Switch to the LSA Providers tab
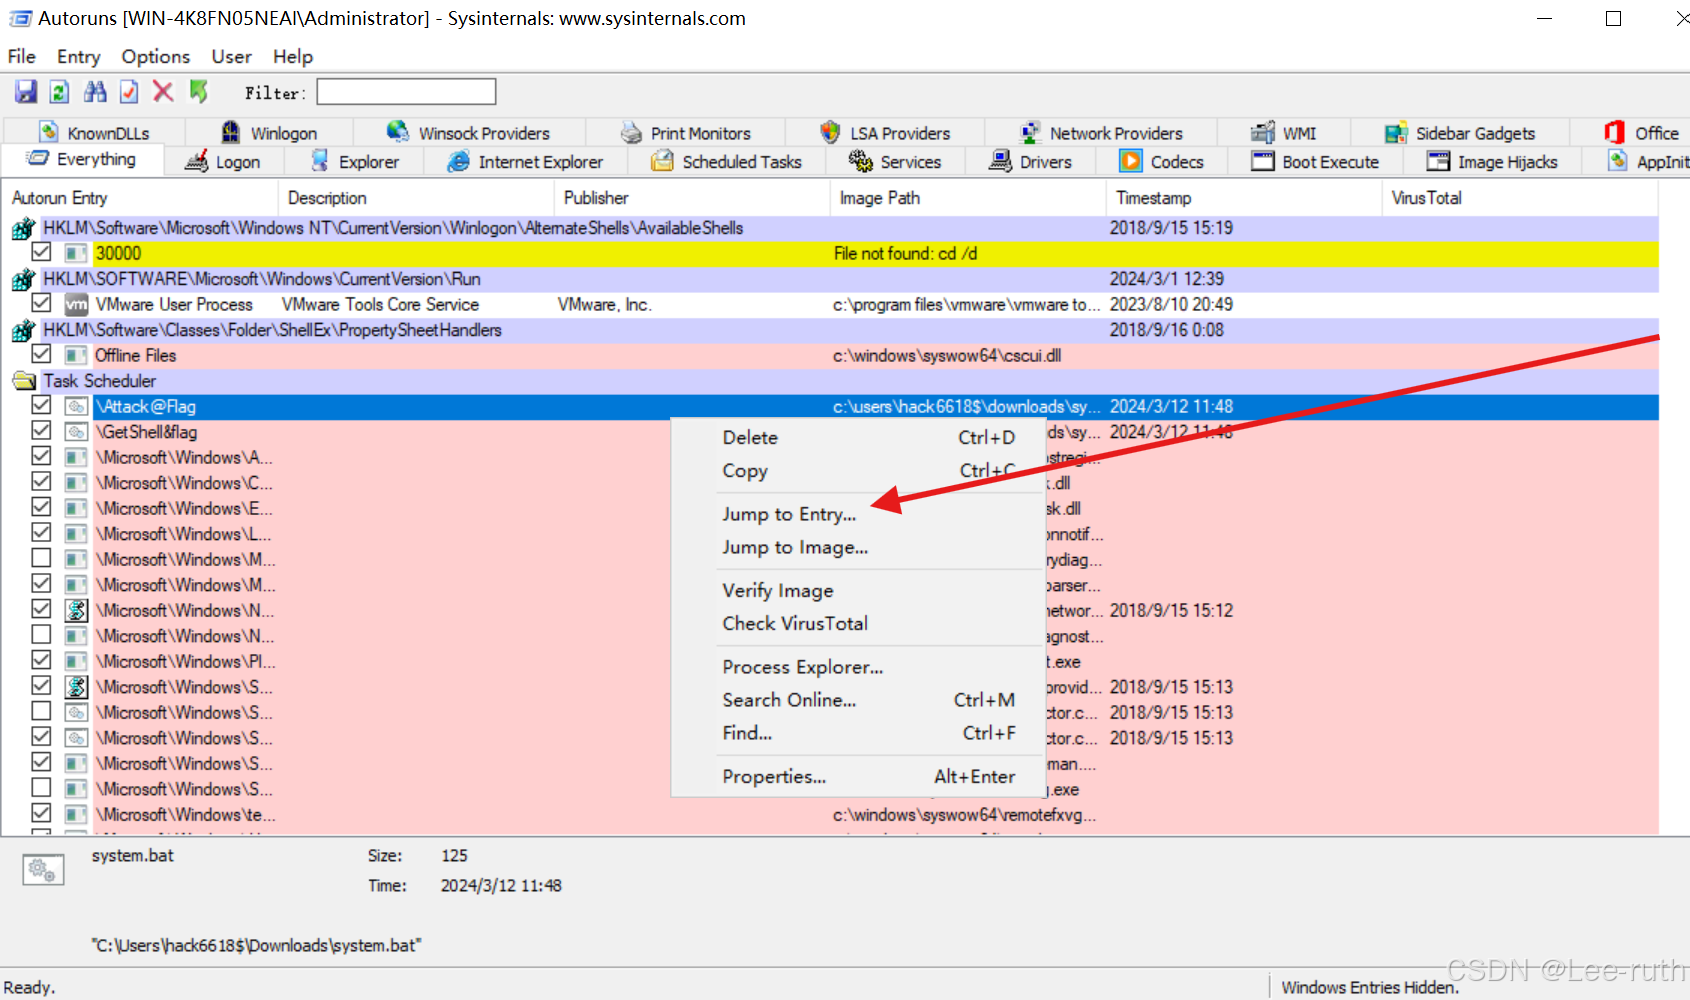 coord(885,133)
